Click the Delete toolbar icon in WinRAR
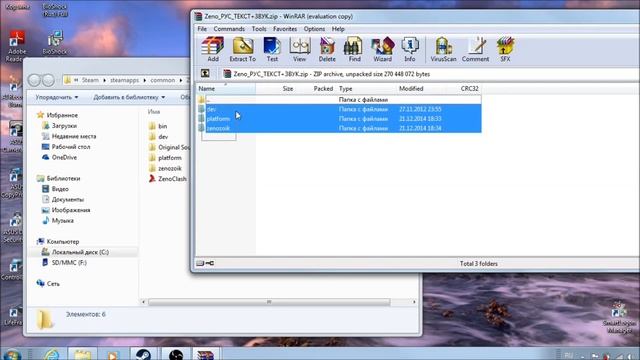640x360 pixels. [x=327, y=49]
